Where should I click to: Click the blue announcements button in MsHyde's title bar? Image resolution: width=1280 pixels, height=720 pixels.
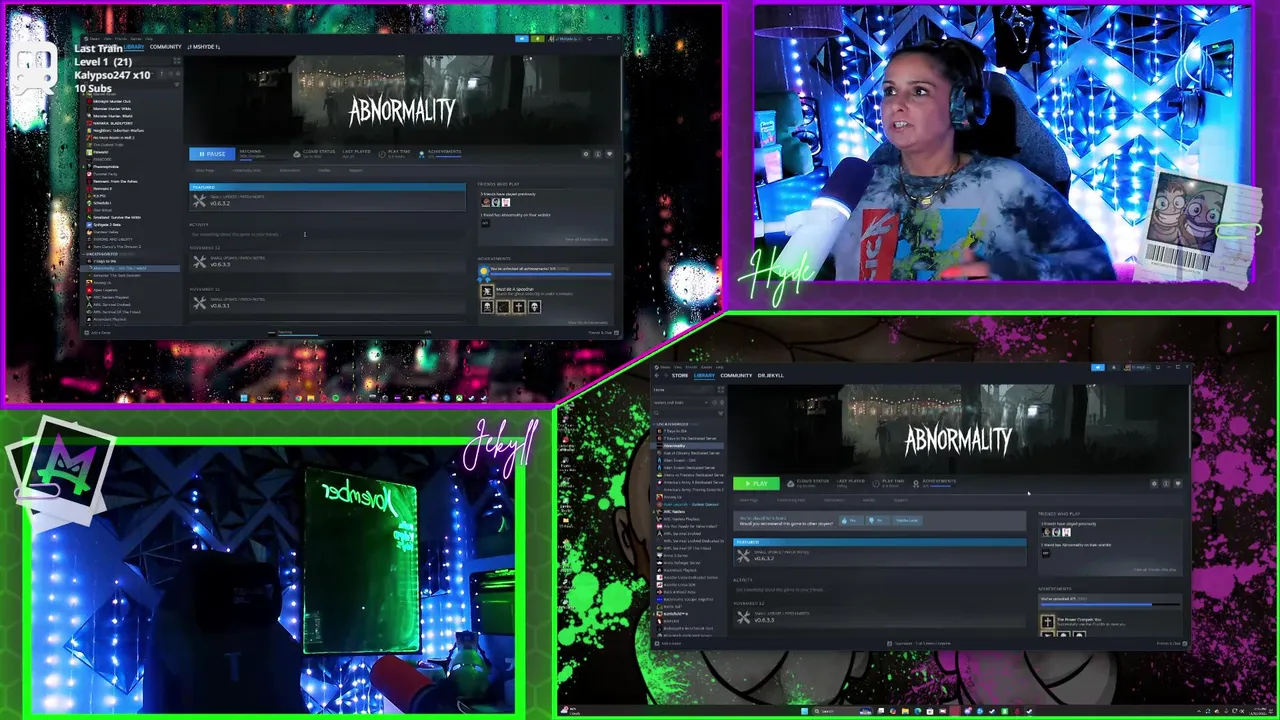coord(522,39)
